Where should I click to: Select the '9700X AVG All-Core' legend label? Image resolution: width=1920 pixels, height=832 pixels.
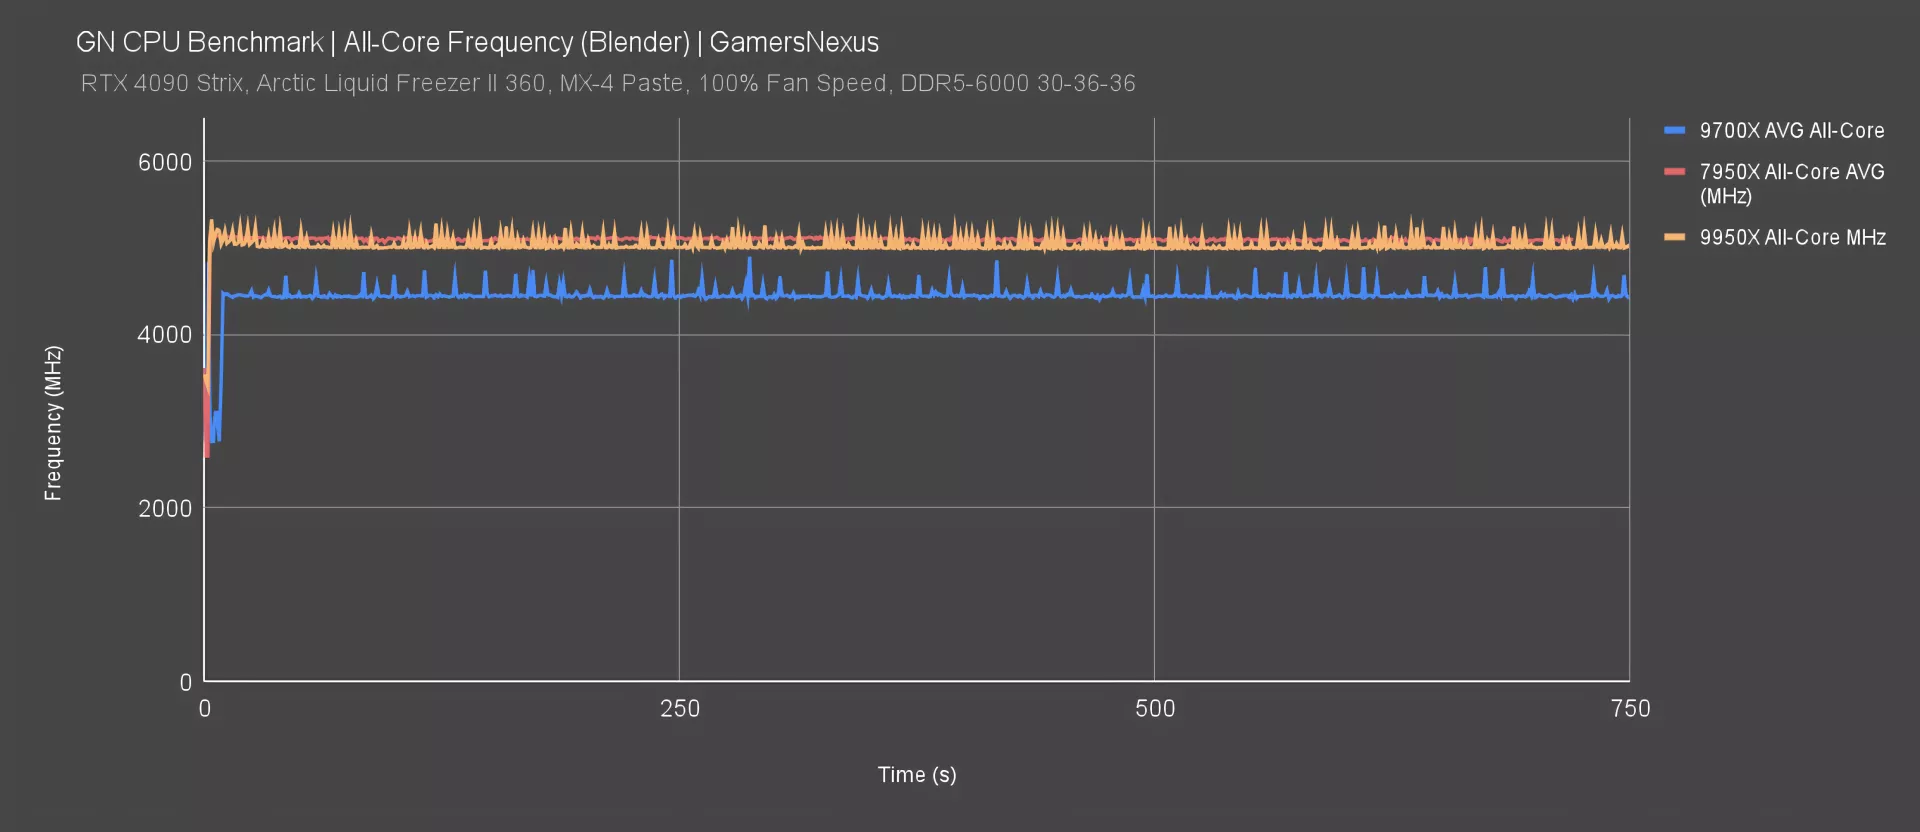click(x=1791, y=131)
